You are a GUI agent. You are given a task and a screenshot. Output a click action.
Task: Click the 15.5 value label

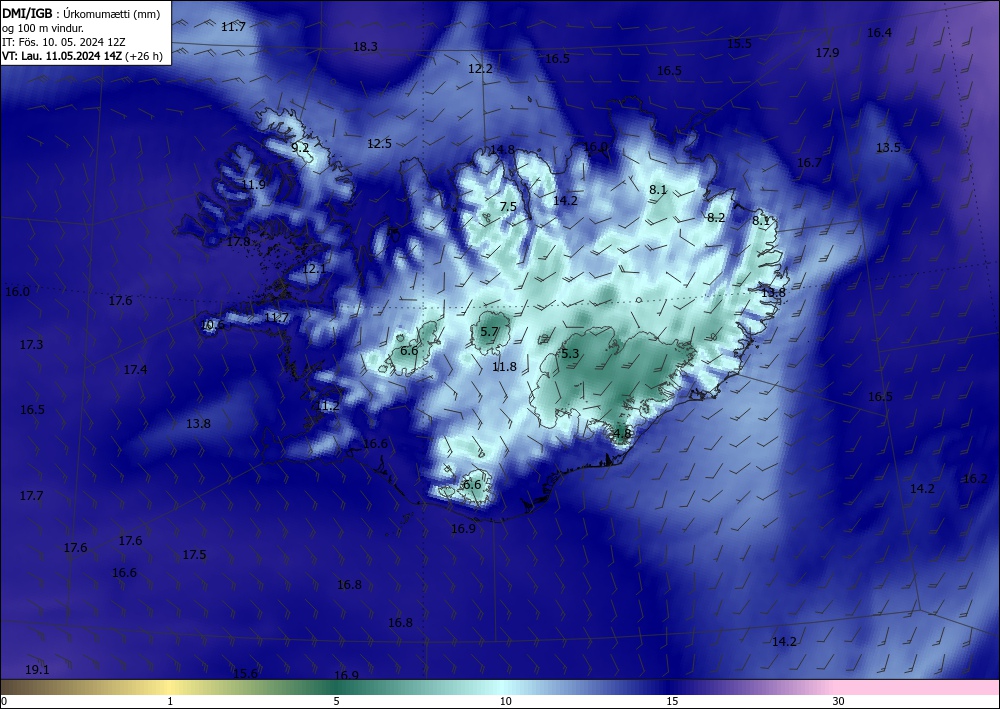pyautogui.click(x=739, y=44)
